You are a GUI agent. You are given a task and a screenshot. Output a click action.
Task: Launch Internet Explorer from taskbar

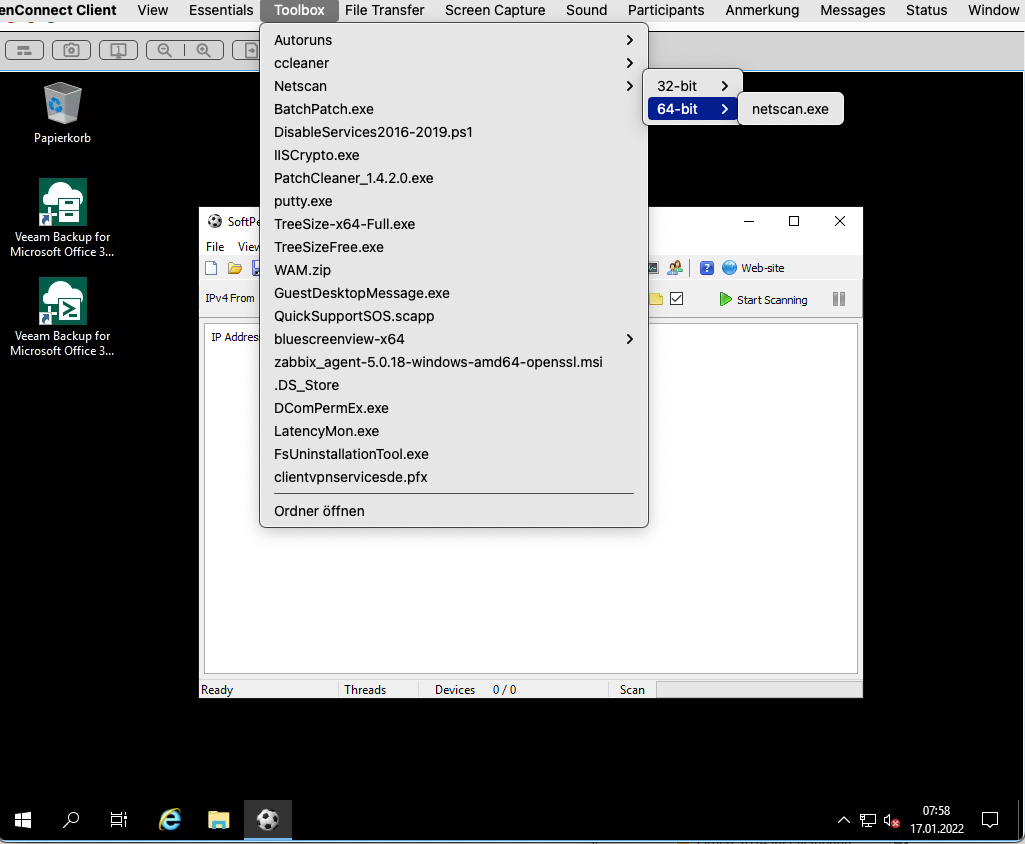click(170, 820)
